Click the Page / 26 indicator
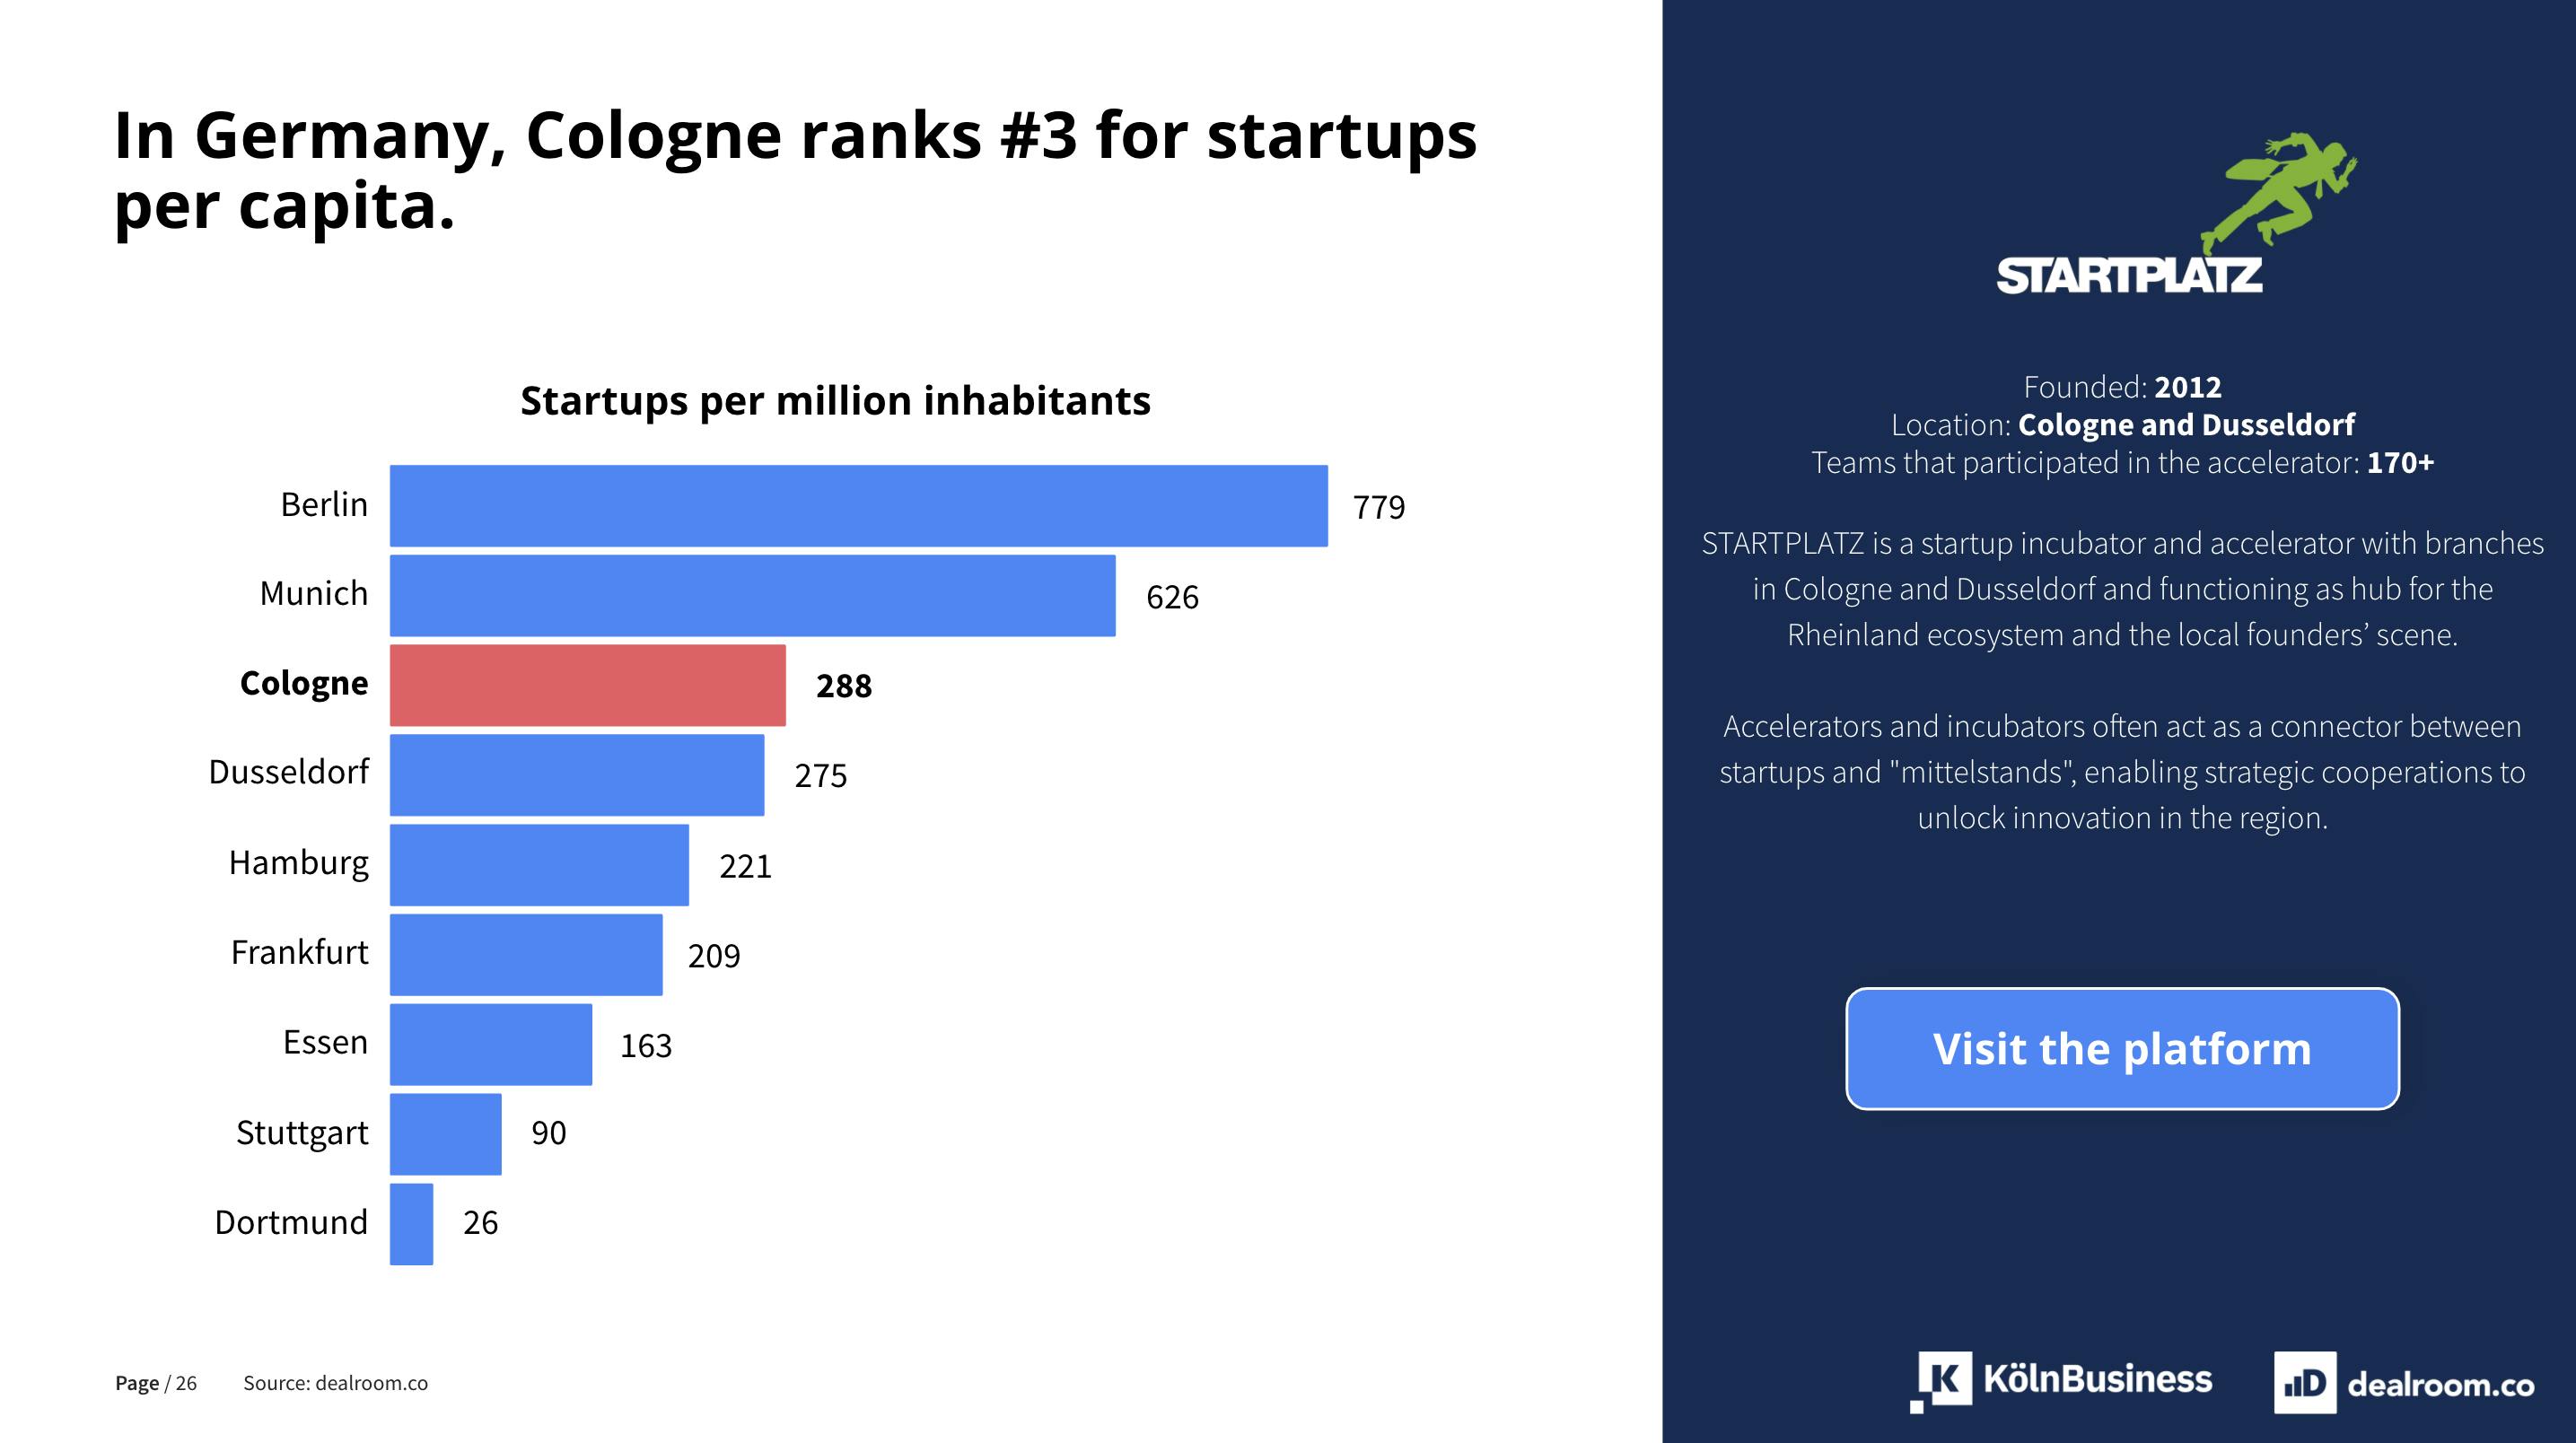Image resolution: width=2576 pixels, height=1443 pixels. pos(156,1383)
